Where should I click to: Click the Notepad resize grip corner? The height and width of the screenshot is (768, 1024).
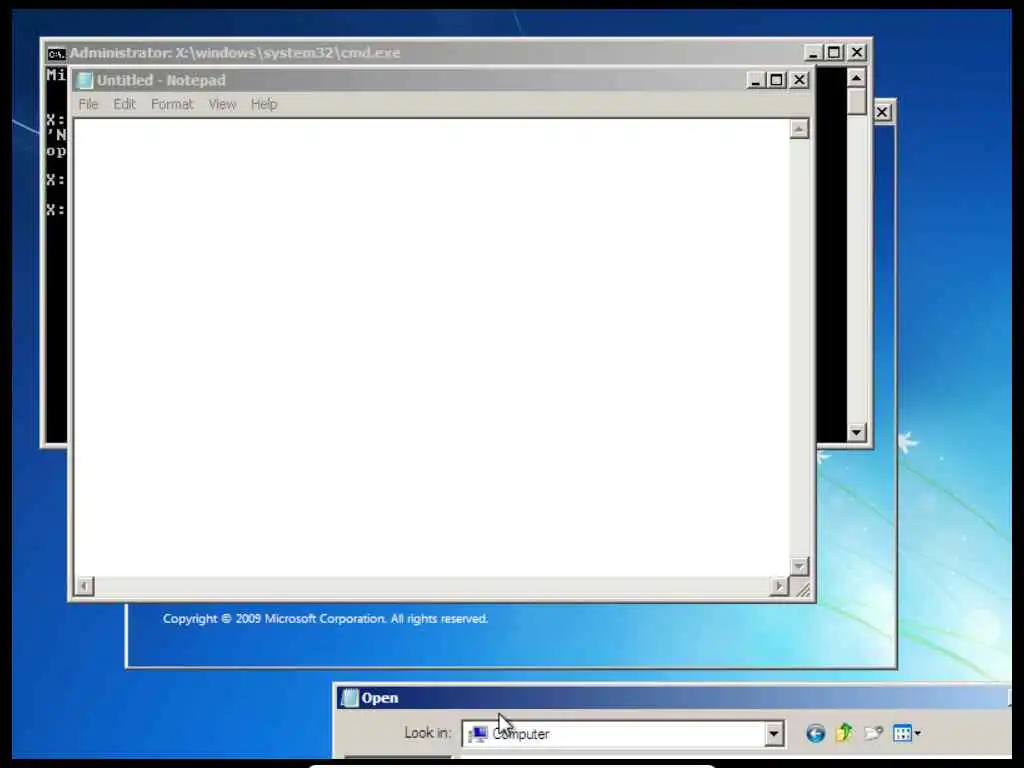point(803,590)
